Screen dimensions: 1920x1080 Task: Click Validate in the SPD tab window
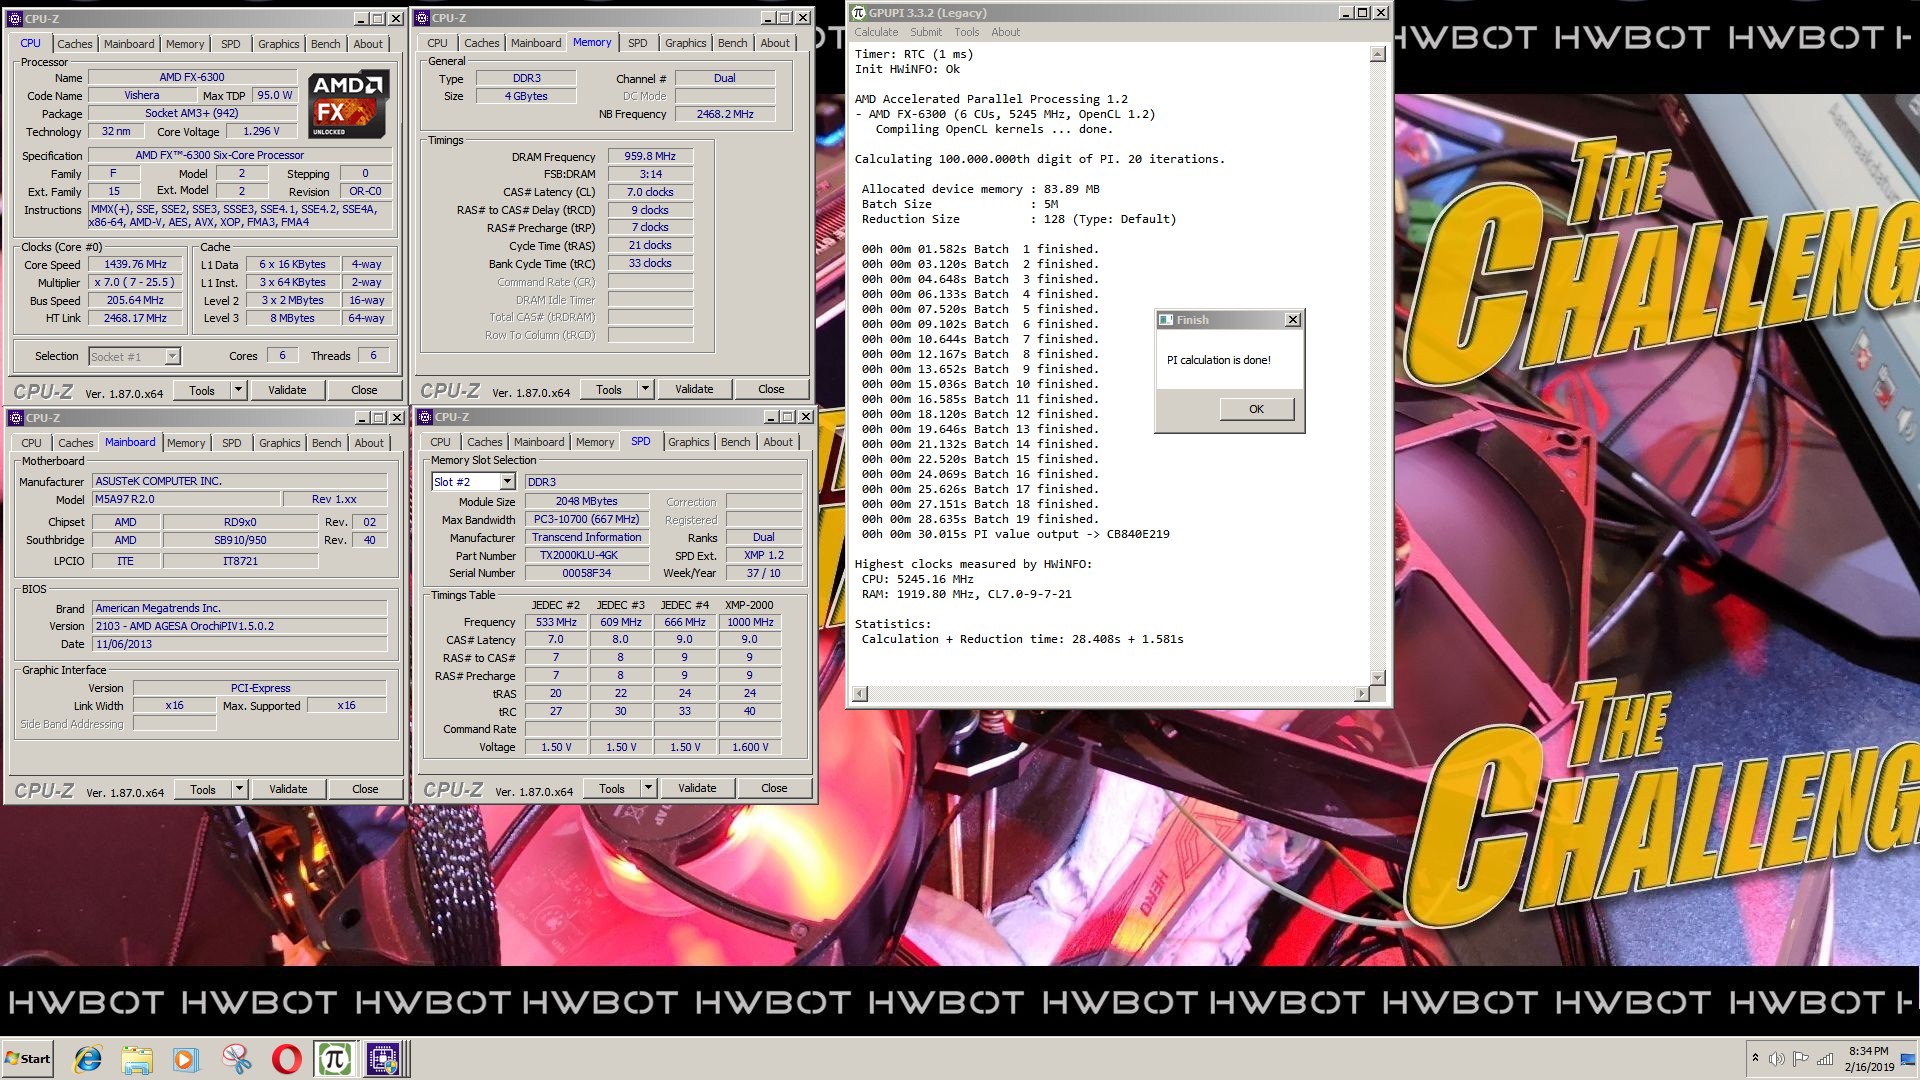click(697, 788)
